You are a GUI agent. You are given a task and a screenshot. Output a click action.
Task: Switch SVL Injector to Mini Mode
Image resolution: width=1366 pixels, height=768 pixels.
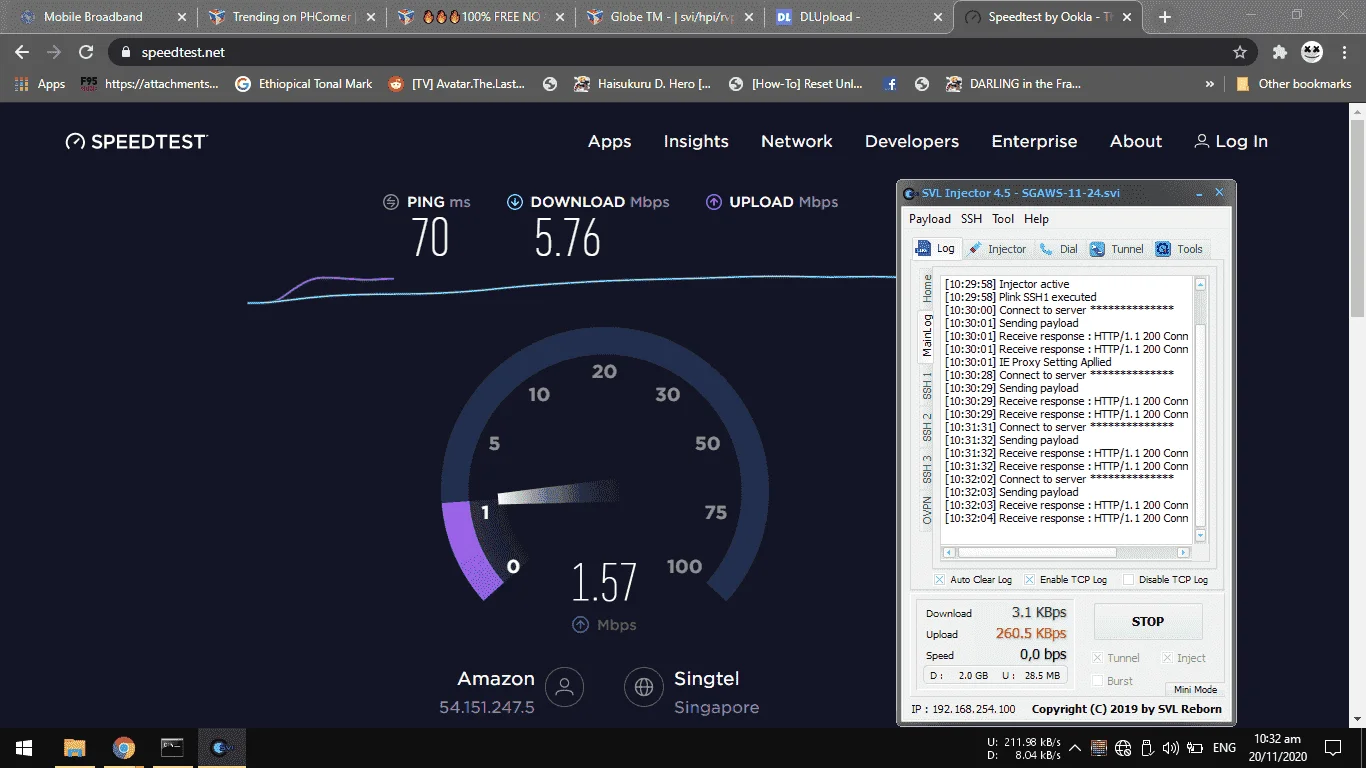(x=1195, y=689)
